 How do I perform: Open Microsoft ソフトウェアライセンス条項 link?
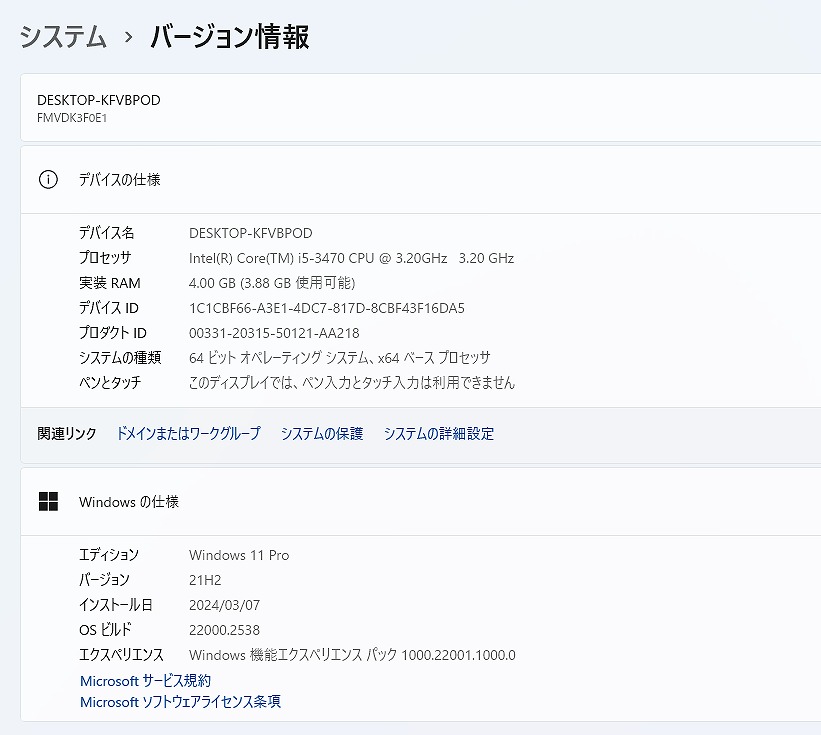click(x=180, y=701)
